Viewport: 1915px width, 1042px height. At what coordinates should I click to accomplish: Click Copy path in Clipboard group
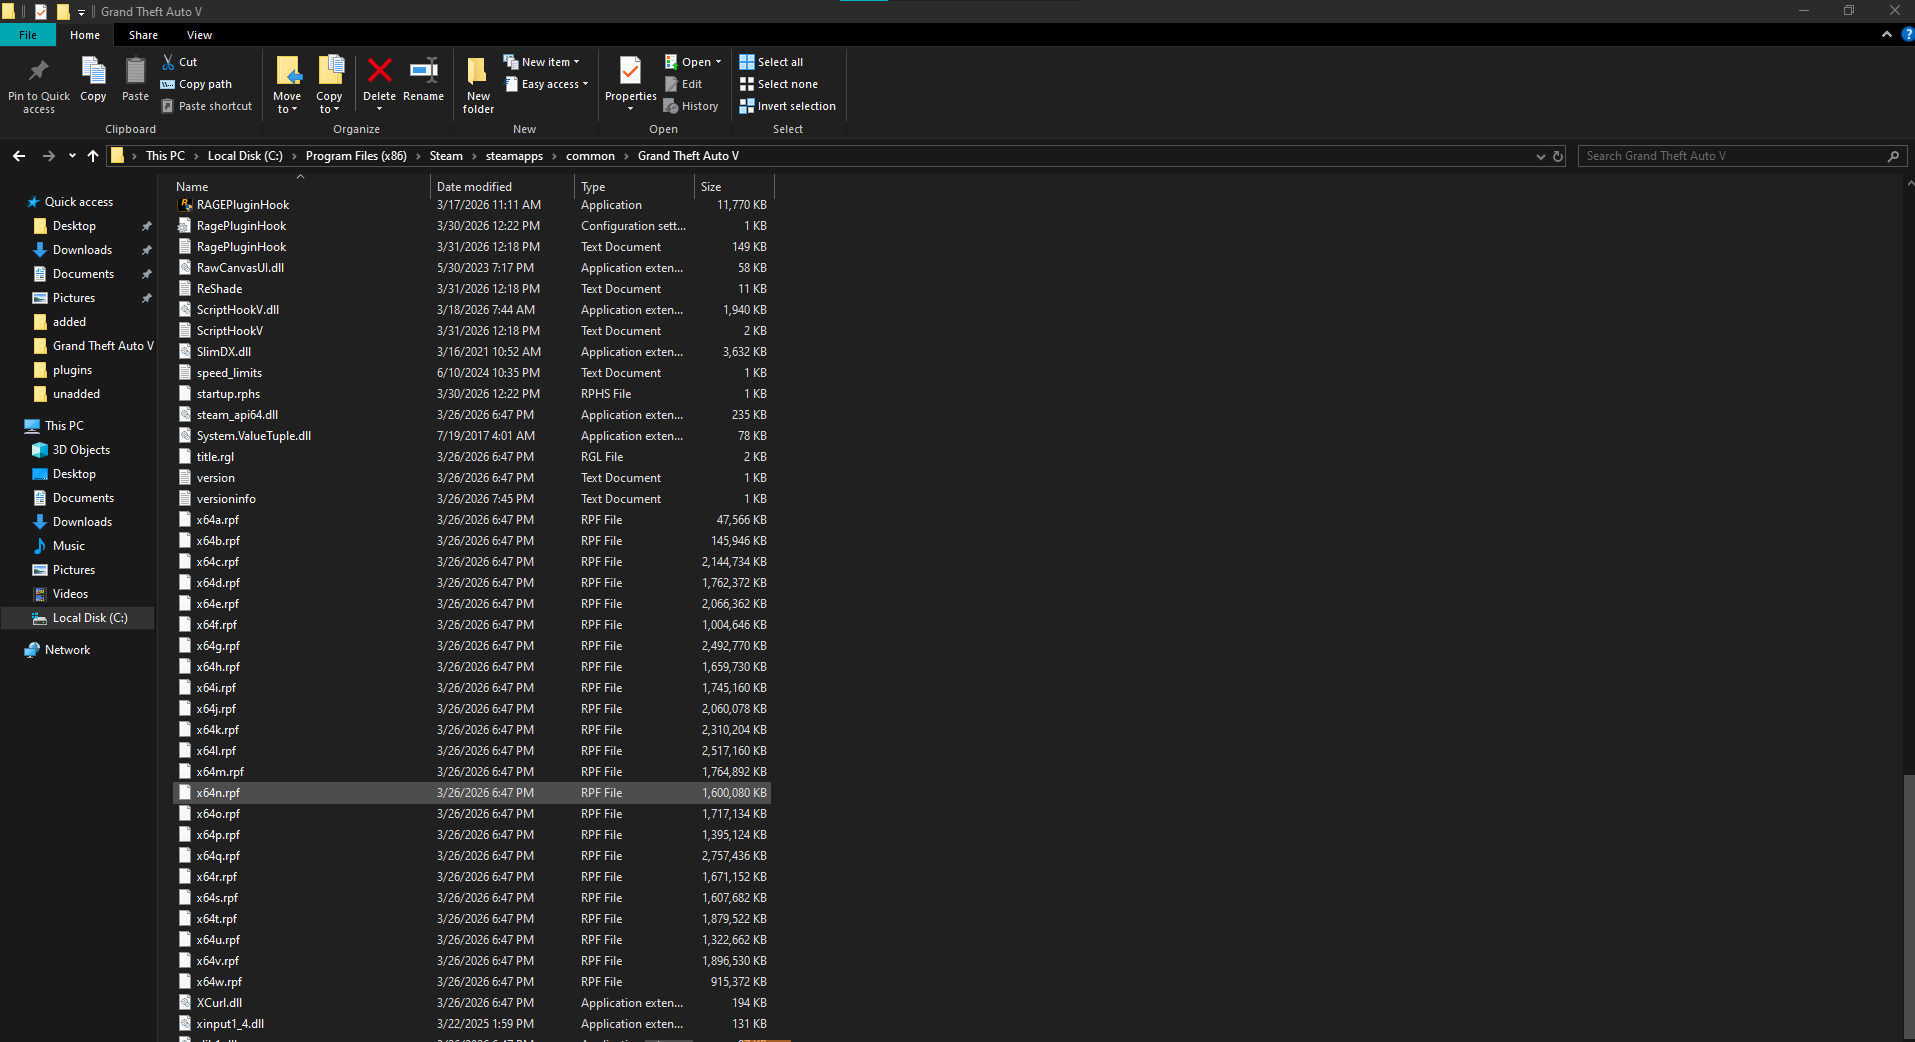[196, 84]
